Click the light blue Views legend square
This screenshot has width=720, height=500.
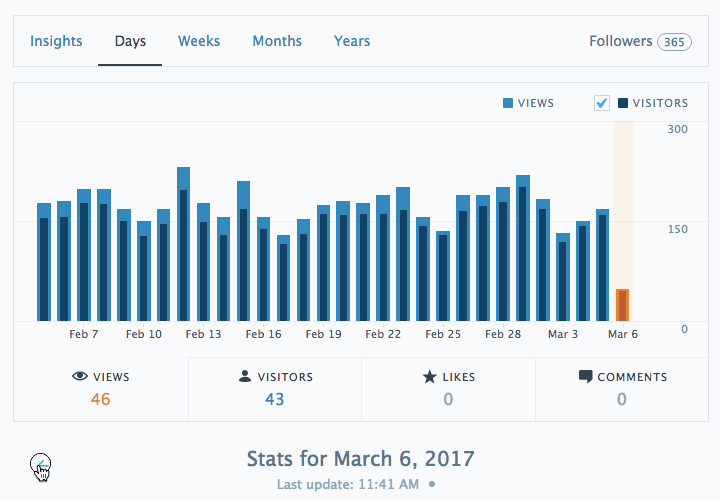(508, 103)
